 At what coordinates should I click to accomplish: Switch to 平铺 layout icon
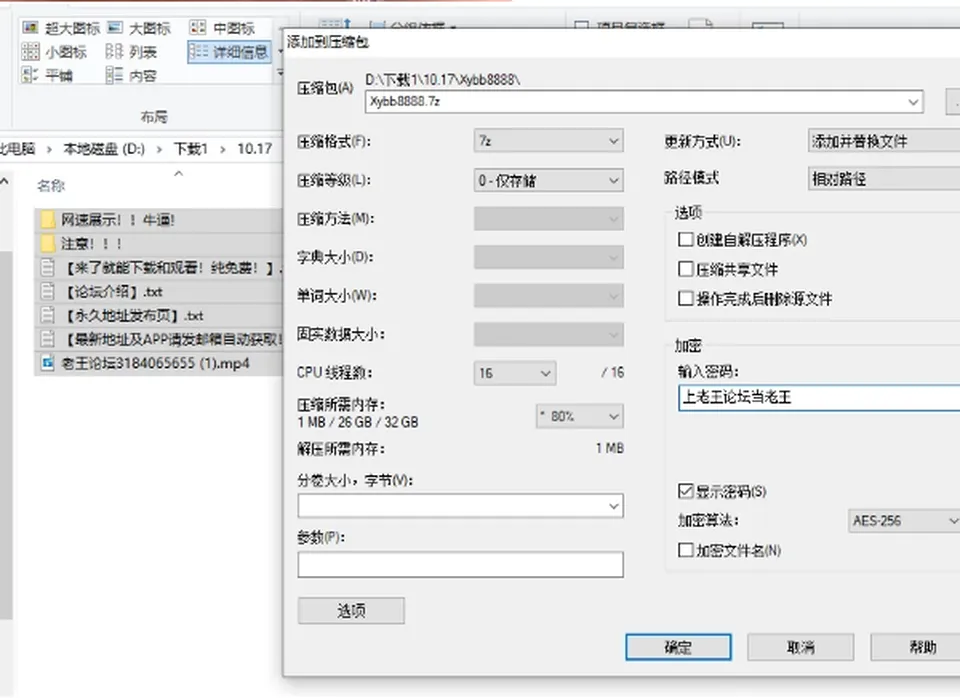click(30, 75)
